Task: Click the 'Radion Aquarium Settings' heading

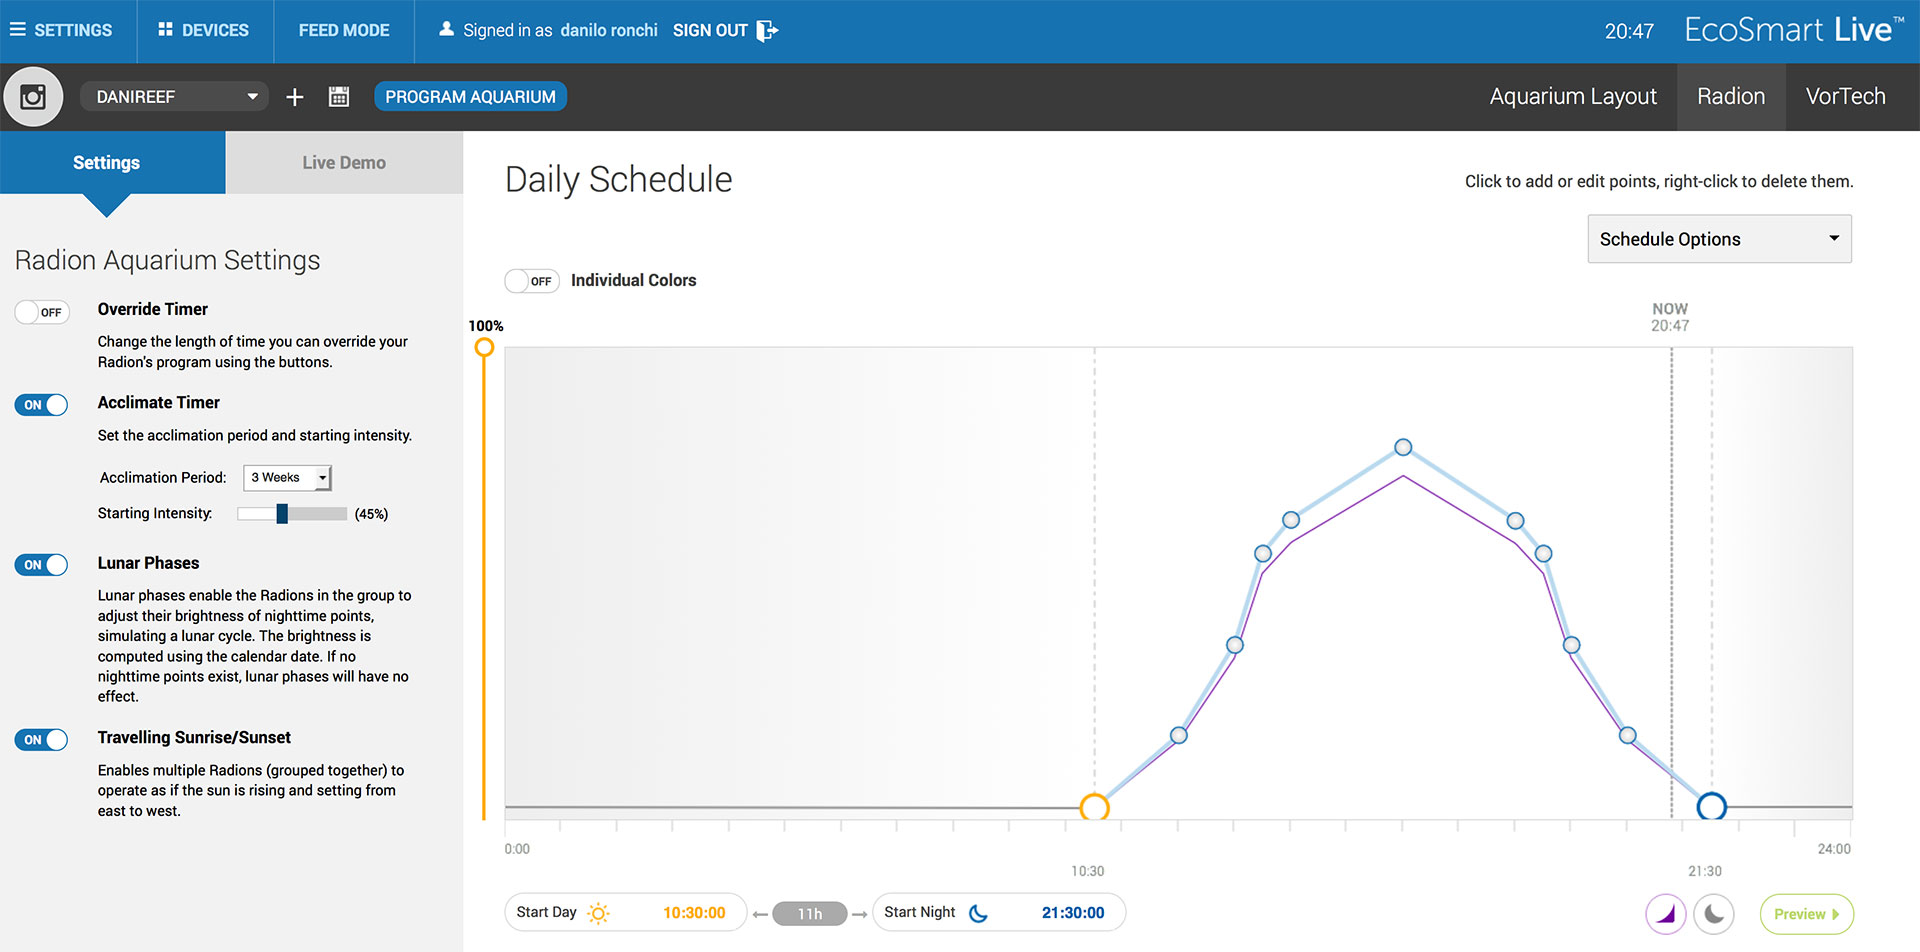Action: pyautogui.click(x=167, y=260)
